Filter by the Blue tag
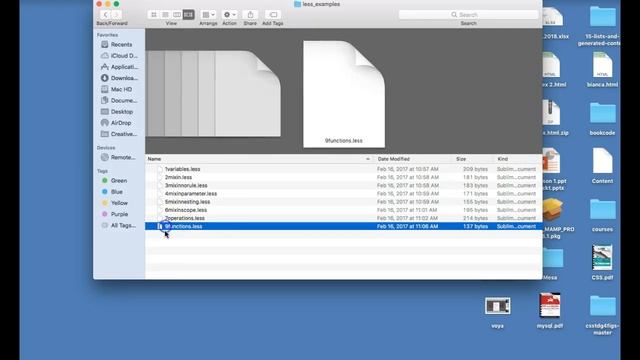 coord(113,191)
